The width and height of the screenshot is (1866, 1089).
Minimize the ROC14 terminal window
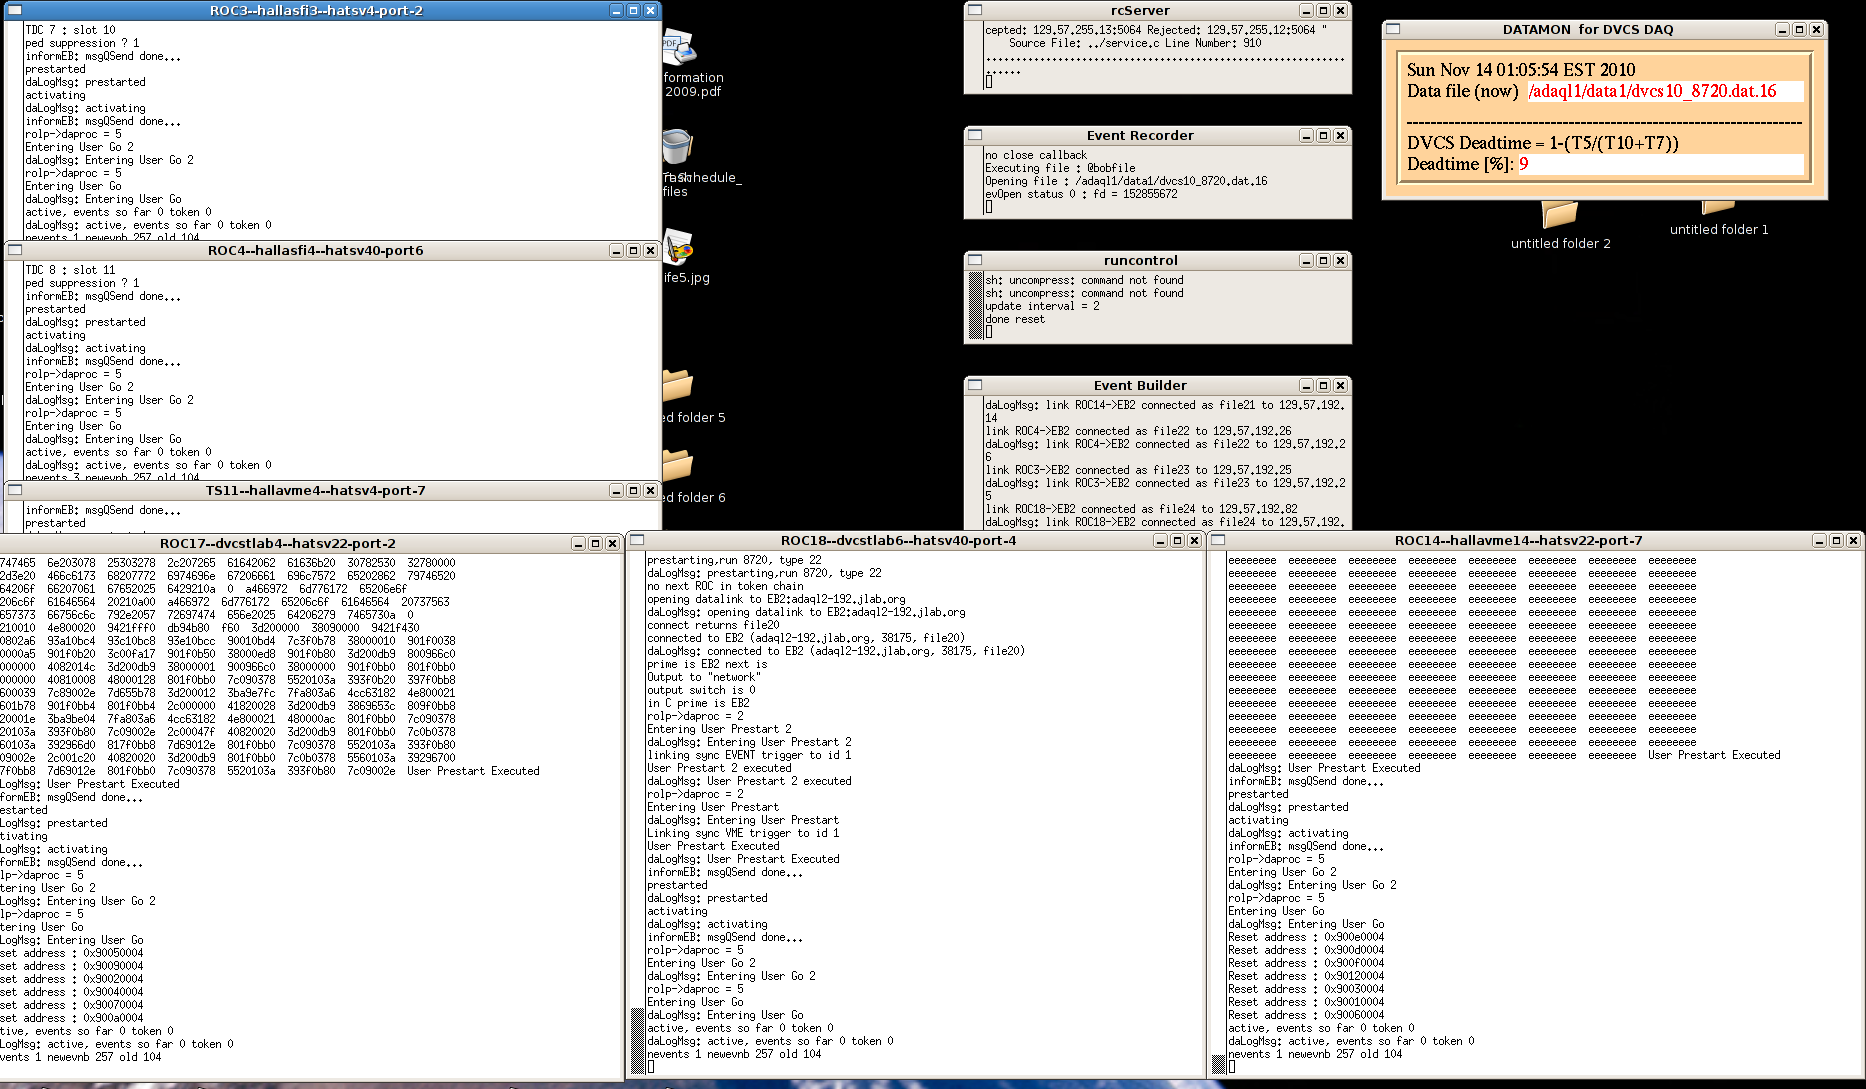pos(1818,540)
